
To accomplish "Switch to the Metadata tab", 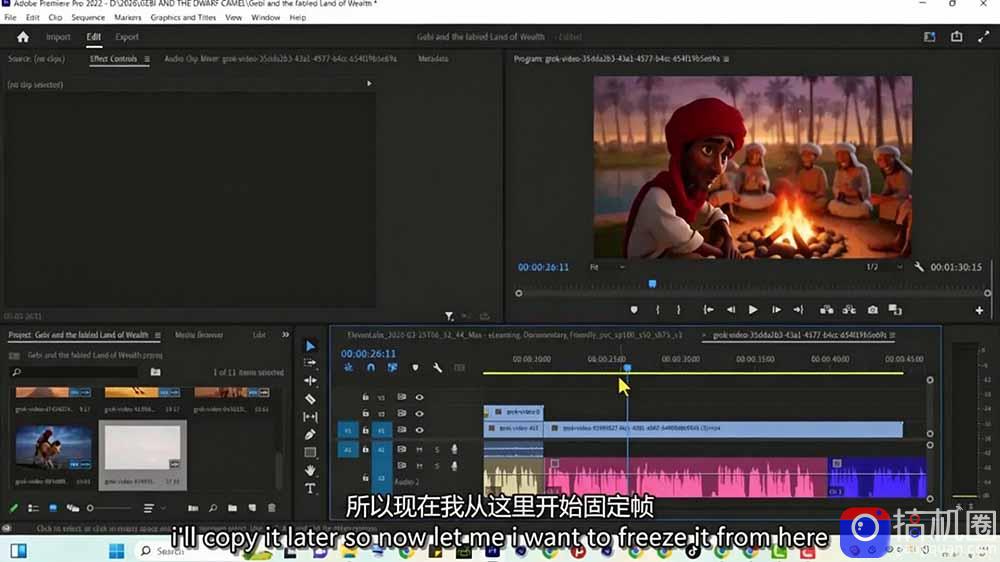I will click(433, 59).
